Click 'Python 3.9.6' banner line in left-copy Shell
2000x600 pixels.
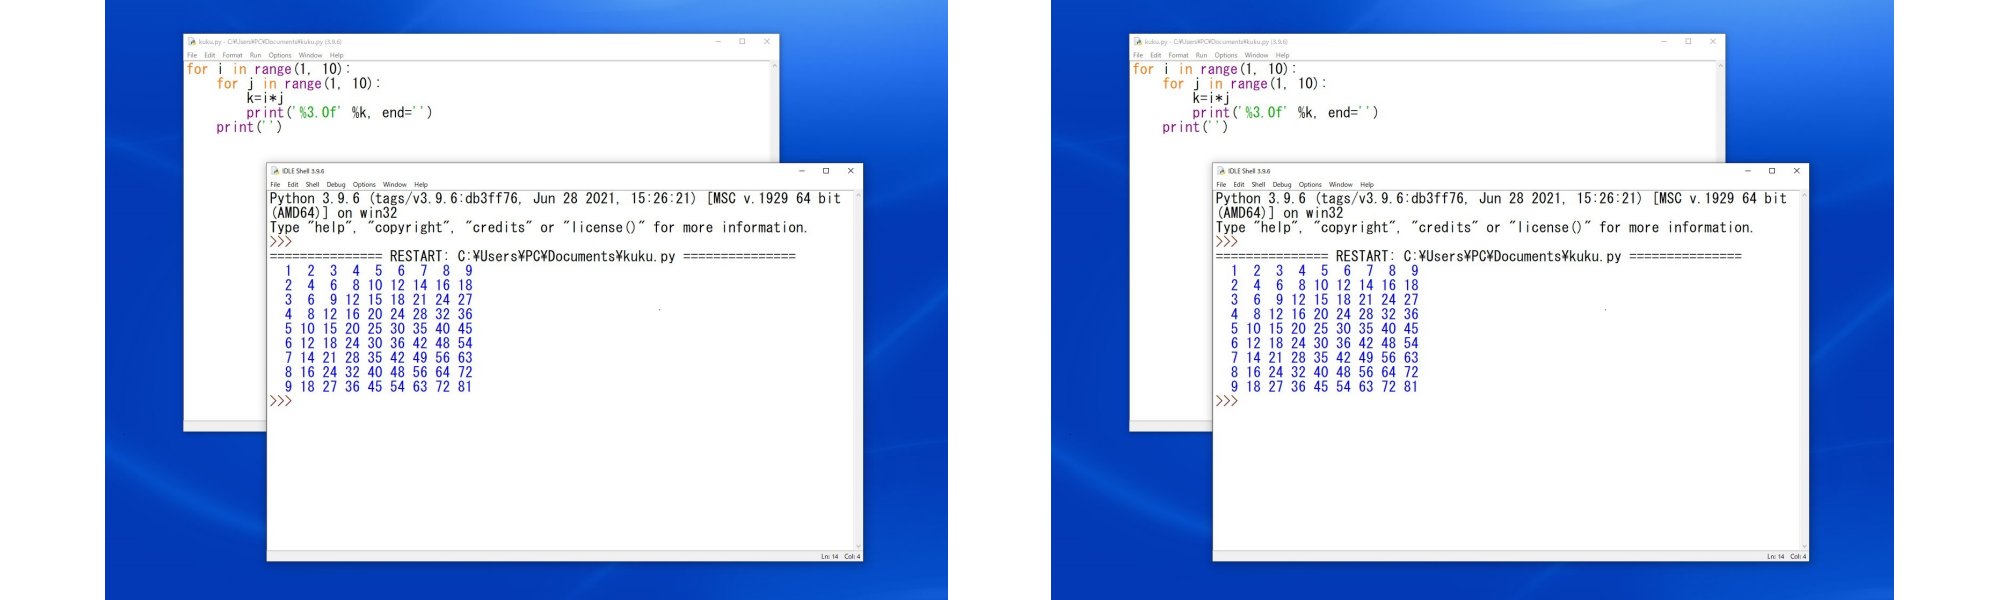tap(556, 199)
